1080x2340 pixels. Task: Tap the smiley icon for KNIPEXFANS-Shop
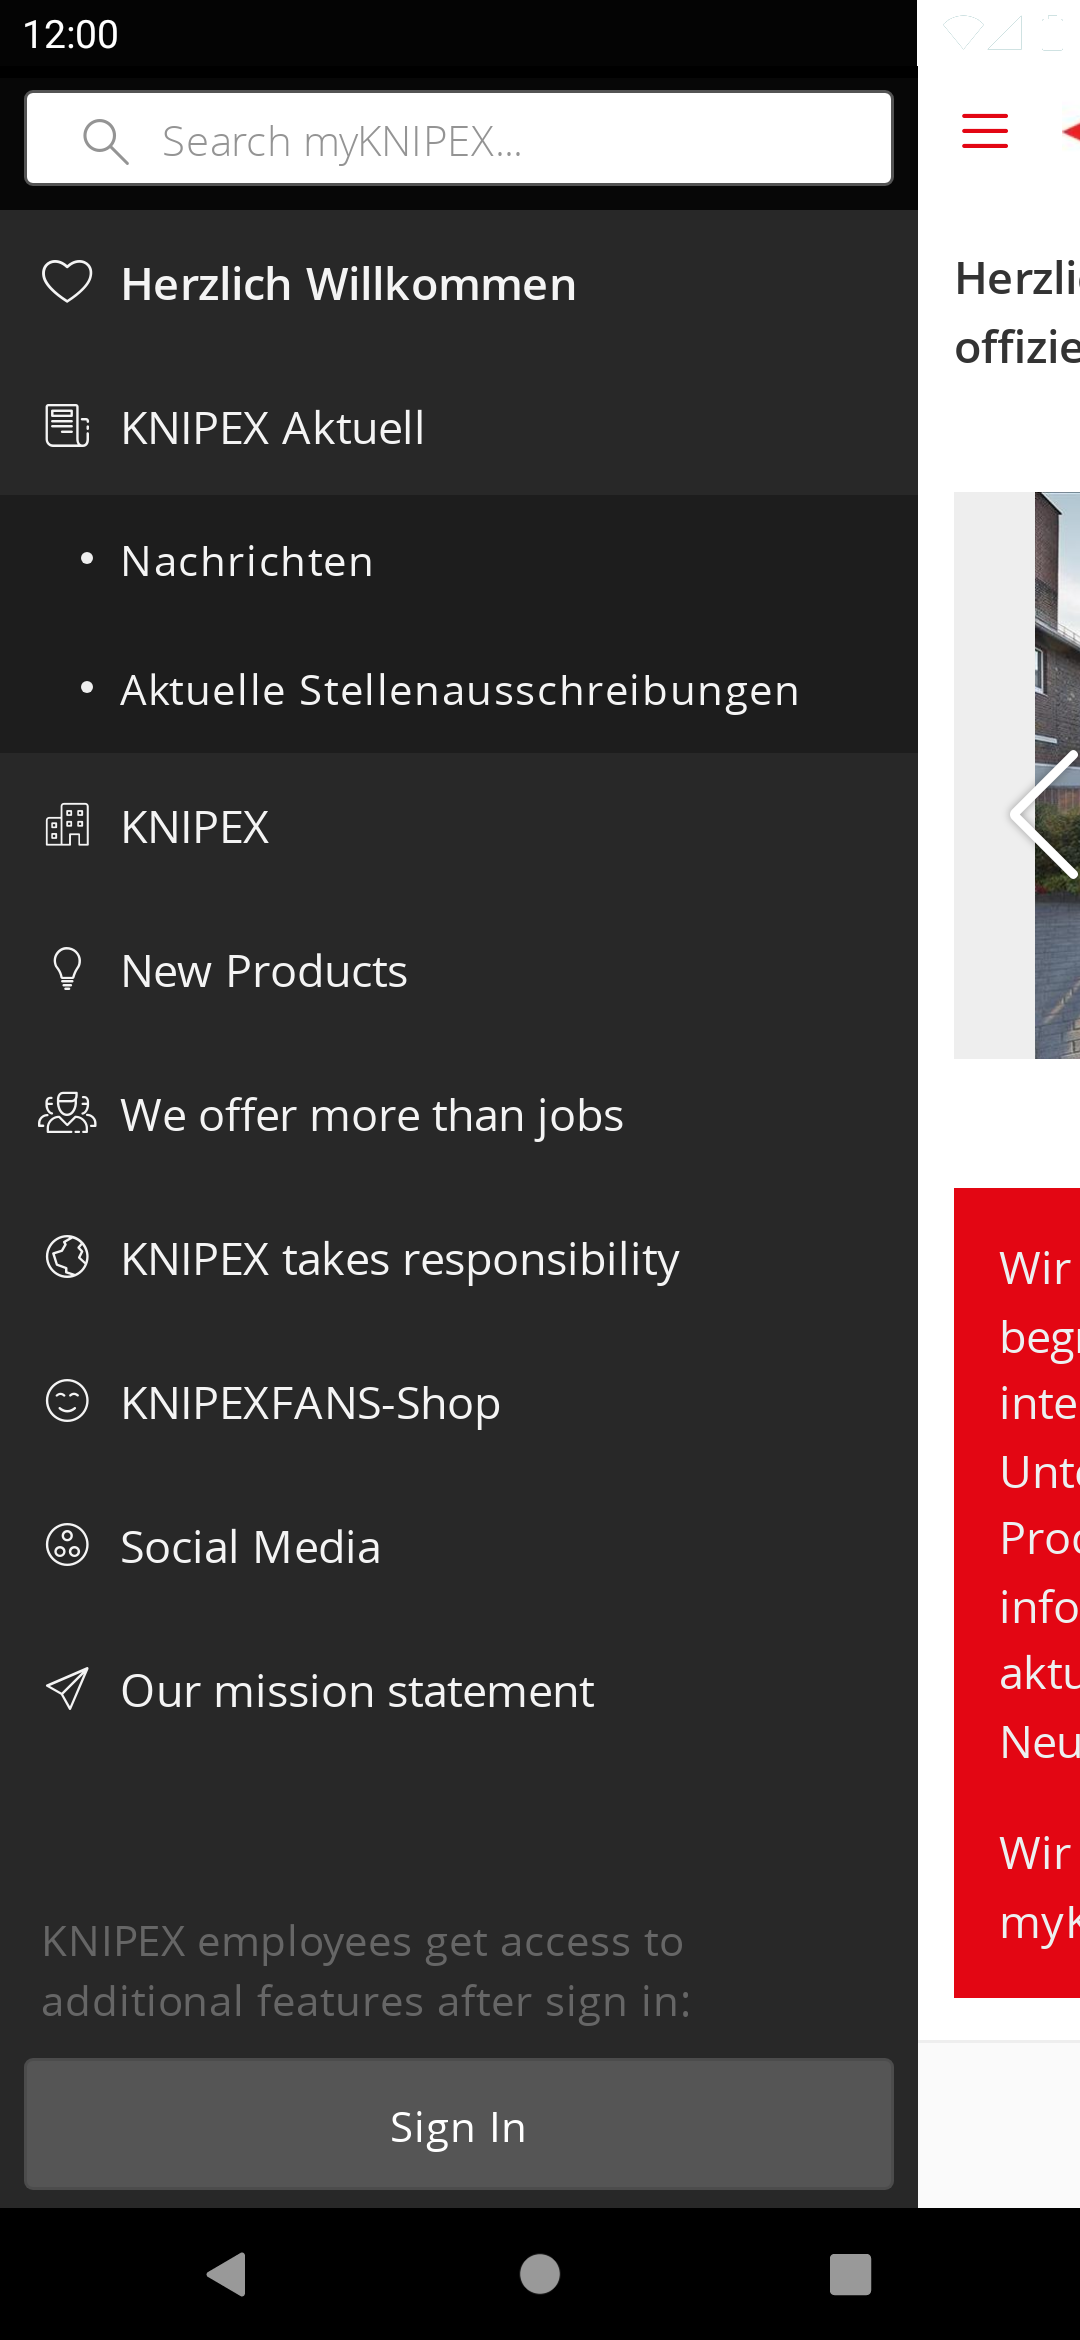pos(67,1401)
